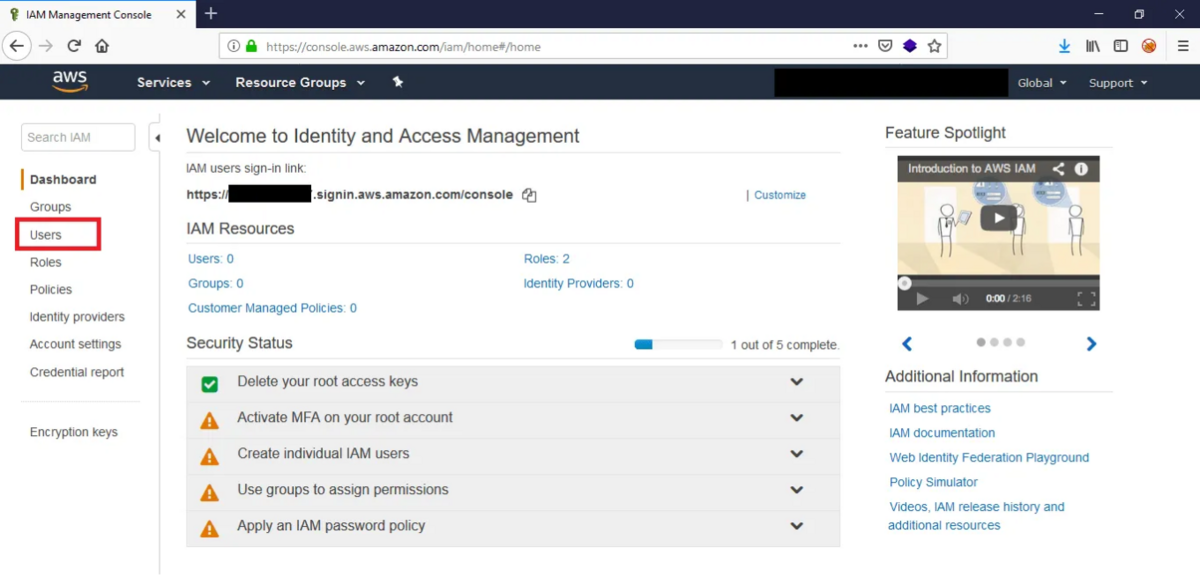The height and width of the screenshot is (585, 1200).
Task: Go to browser home page icon
Action: (x=102, y=46)
